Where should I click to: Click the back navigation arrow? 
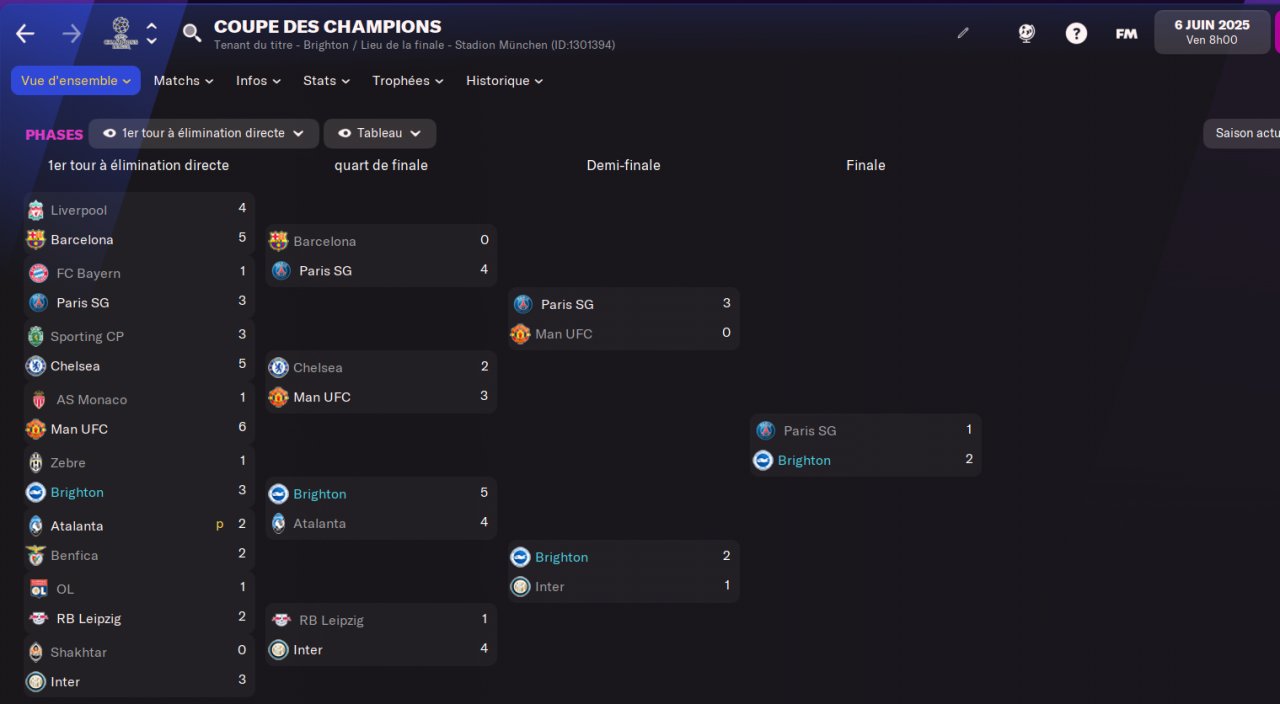tap(25, 33)
